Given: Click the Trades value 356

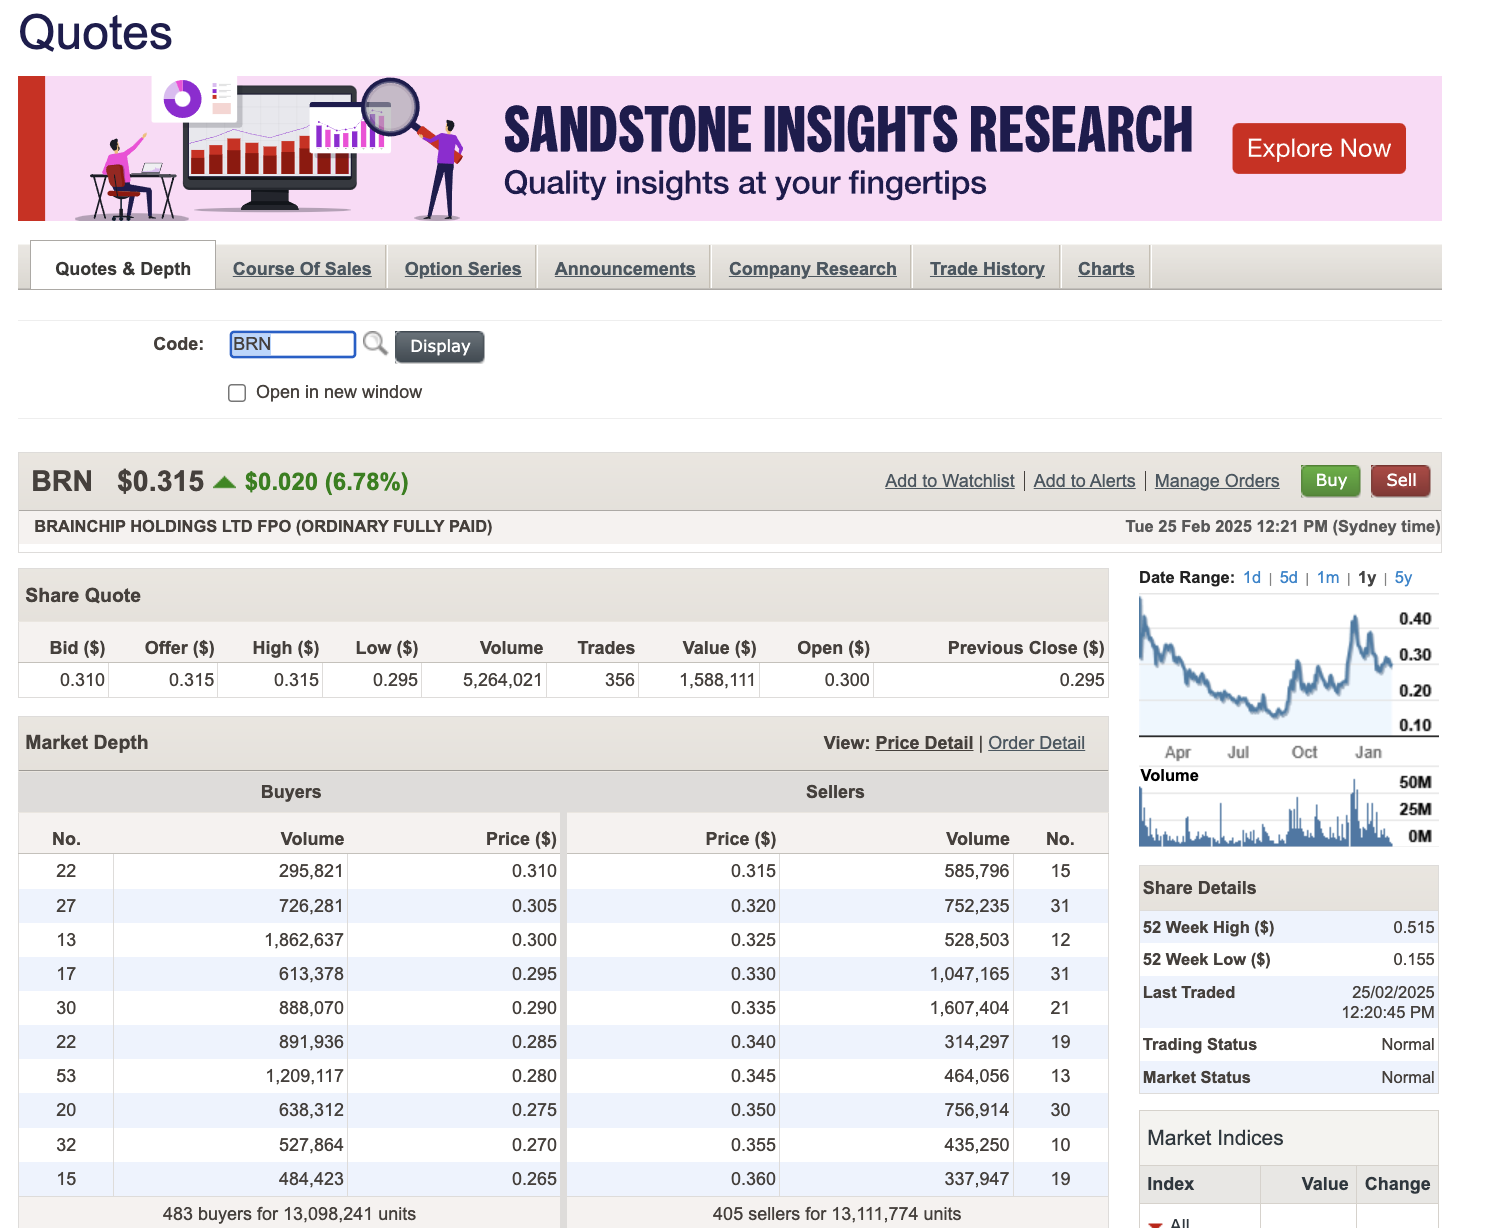Looking at the screenshot, I should pos(620,680).
